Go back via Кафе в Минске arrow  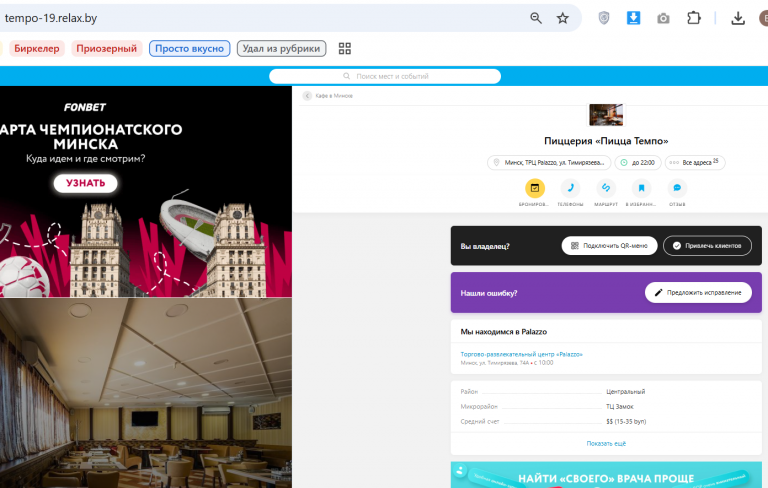(x=307, y=96)
